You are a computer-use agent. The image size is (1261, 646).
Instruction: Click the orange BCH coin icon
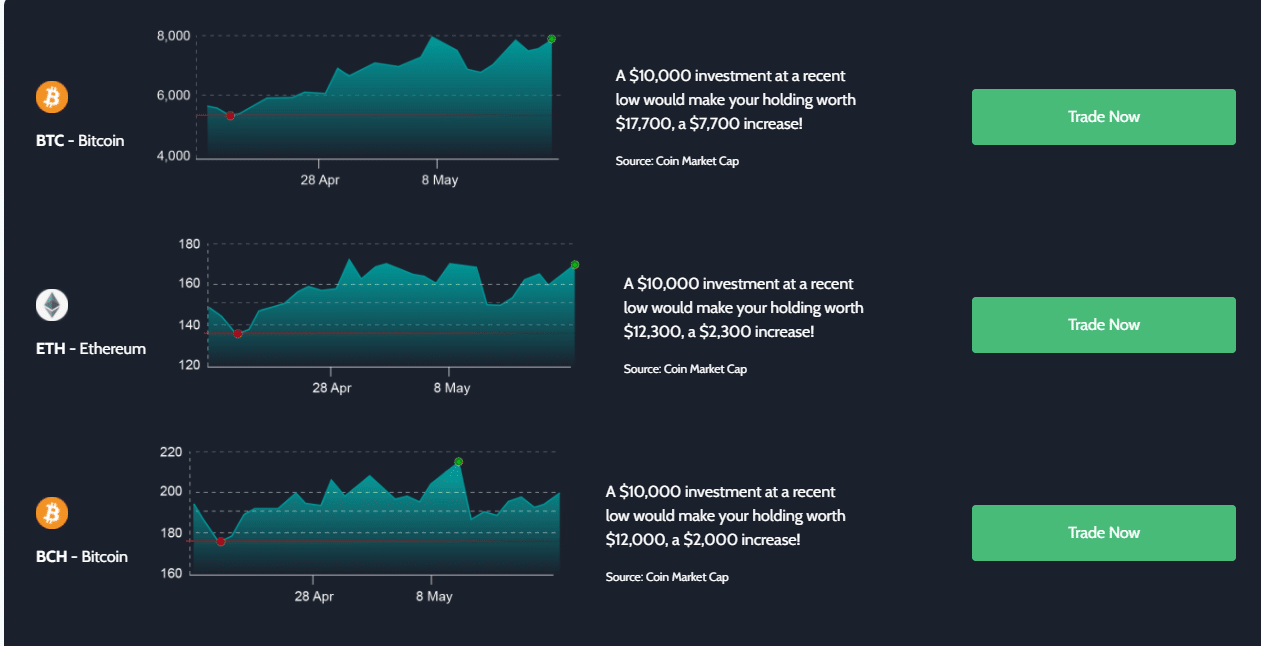pos(52,513)
